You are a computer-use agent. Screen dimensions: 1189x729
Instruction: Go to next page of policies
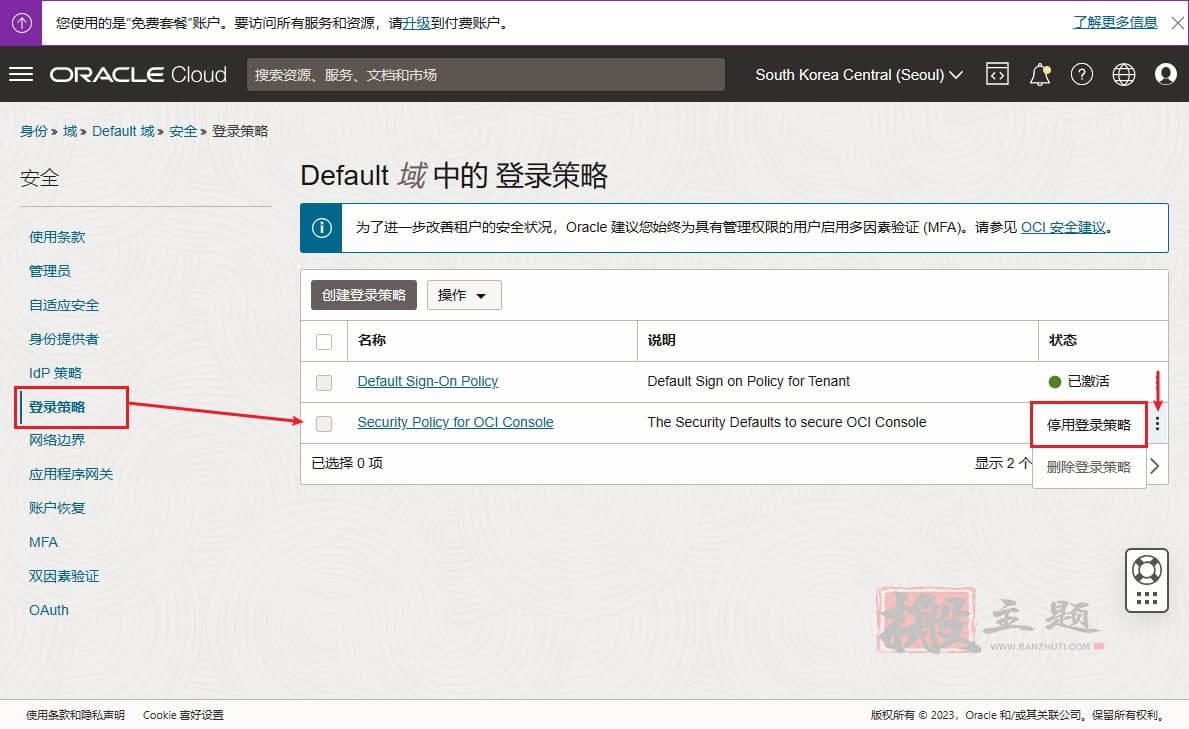[x=1155, y=466]
